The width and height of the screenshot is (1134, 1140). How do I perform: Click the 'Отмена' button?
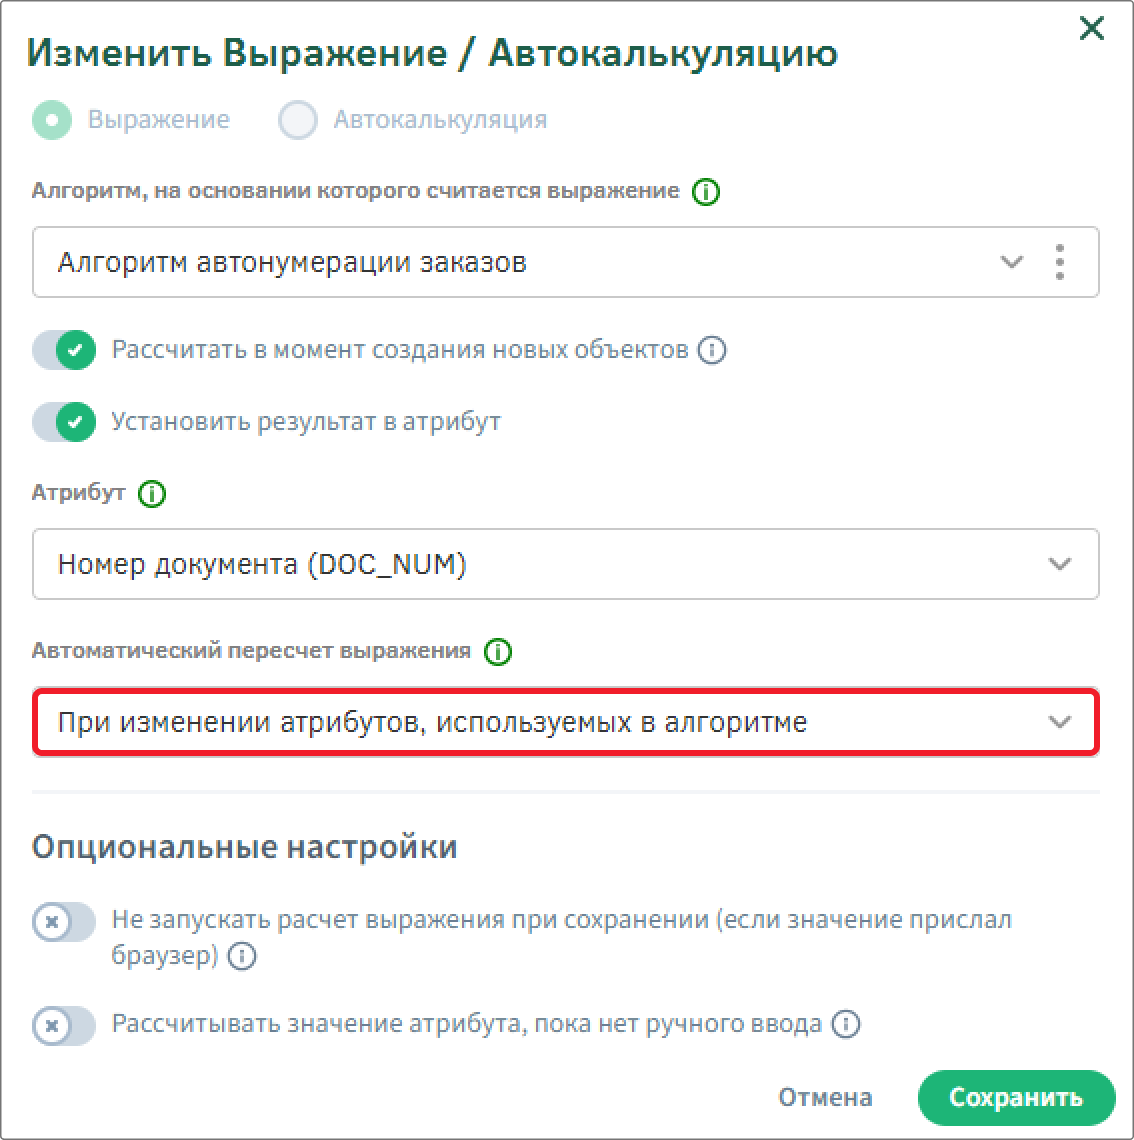tap(825, 1097)
